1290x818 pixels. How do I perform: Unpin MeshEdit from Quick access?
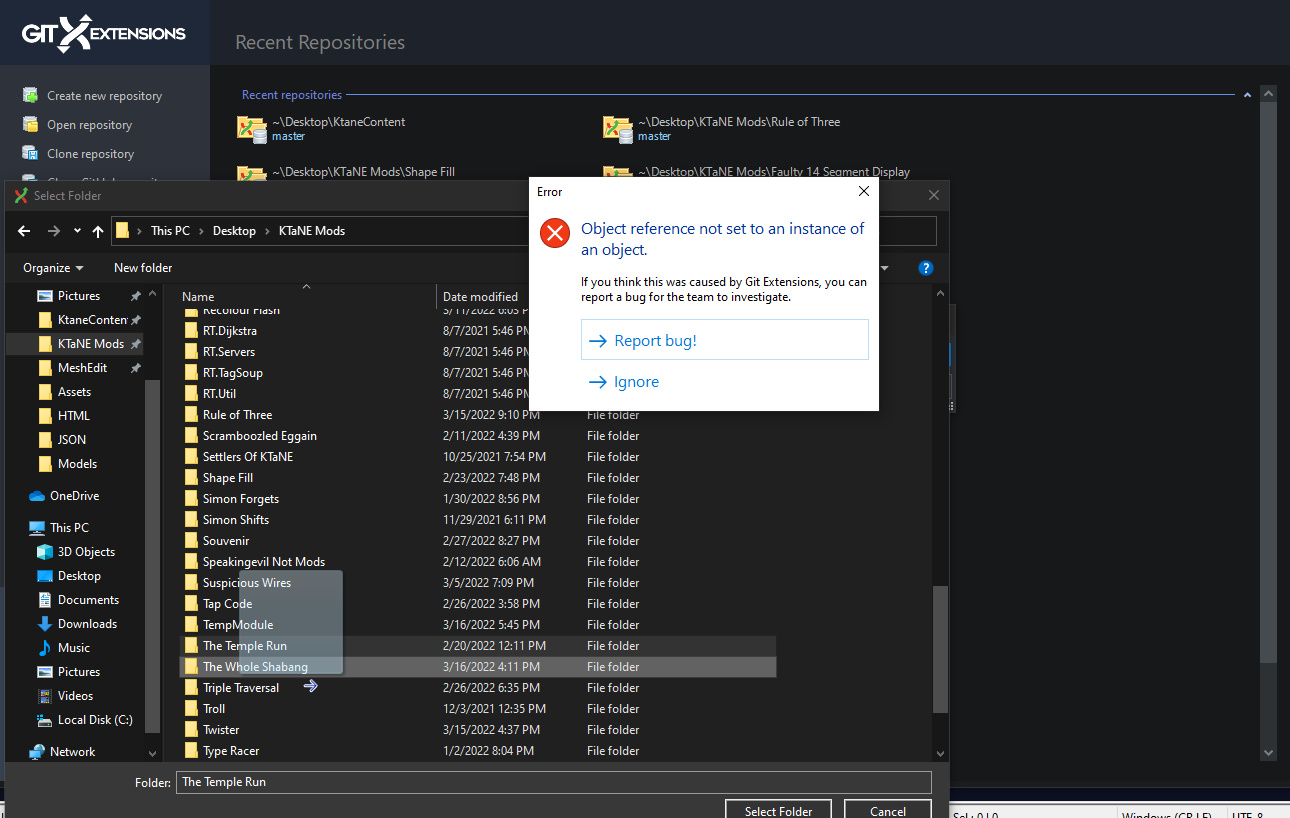(x=138, y=367)
